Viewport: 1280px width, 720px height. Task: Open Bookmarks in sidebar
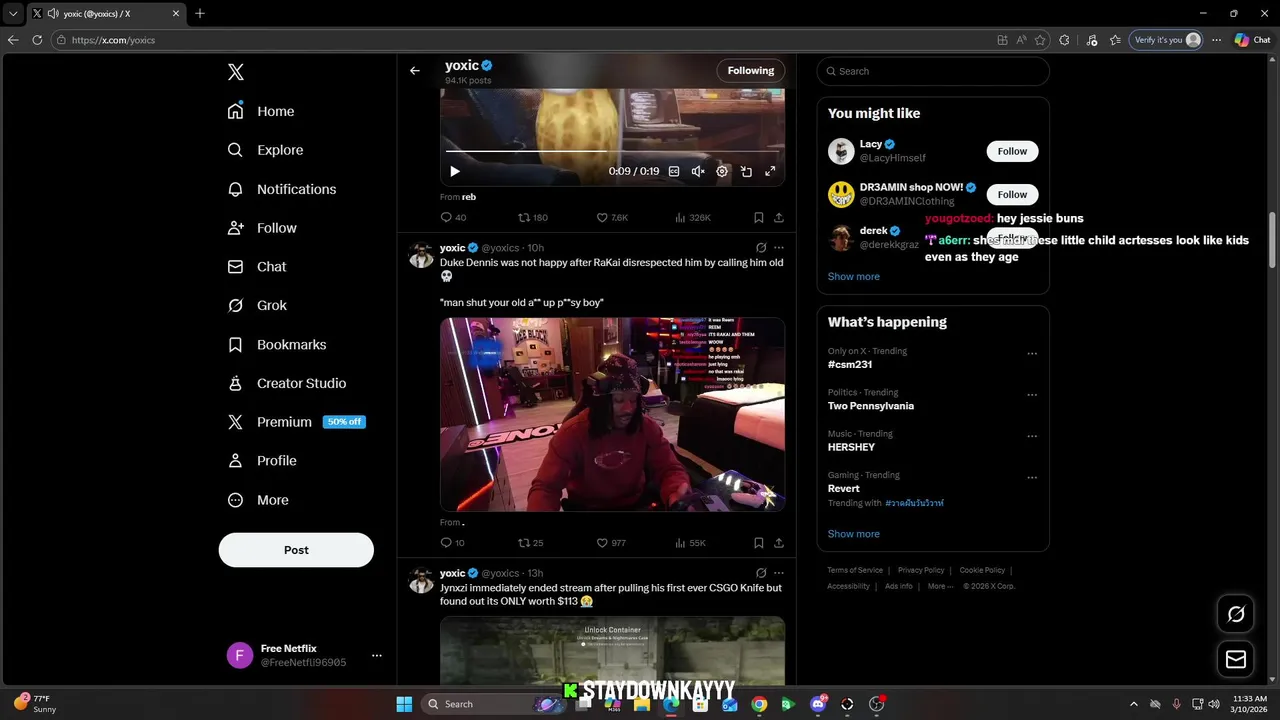[x=277, y=344]
